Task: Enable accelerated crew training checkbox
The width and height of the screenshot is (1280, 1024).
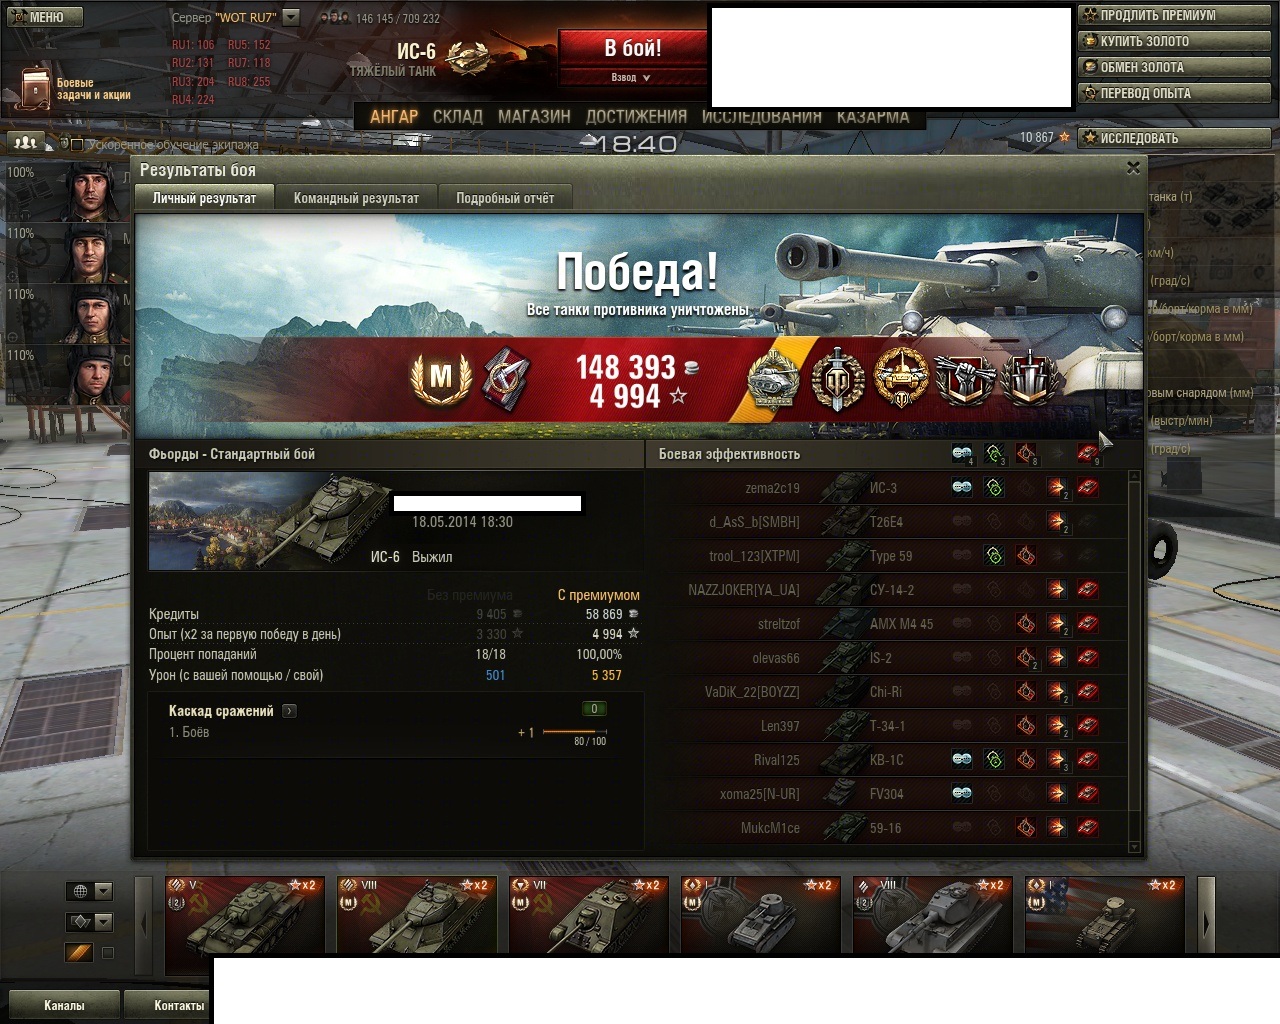Action: (76, 144)
